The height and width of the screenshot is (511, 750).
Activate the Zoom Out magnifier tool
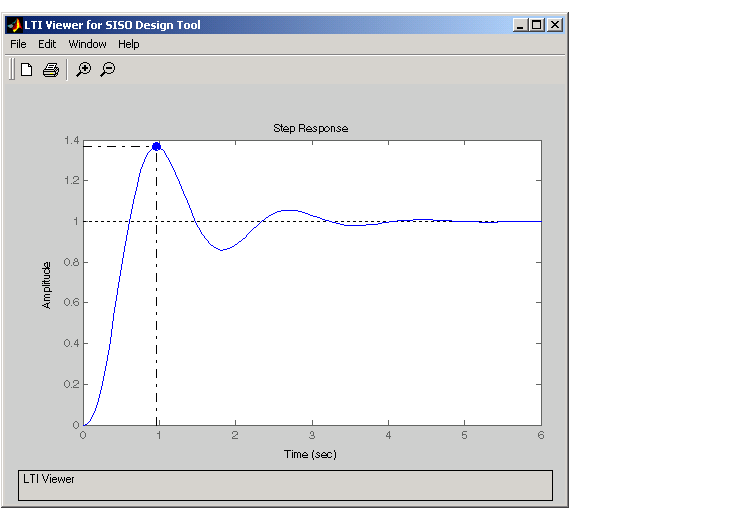[x=108, y=70]
